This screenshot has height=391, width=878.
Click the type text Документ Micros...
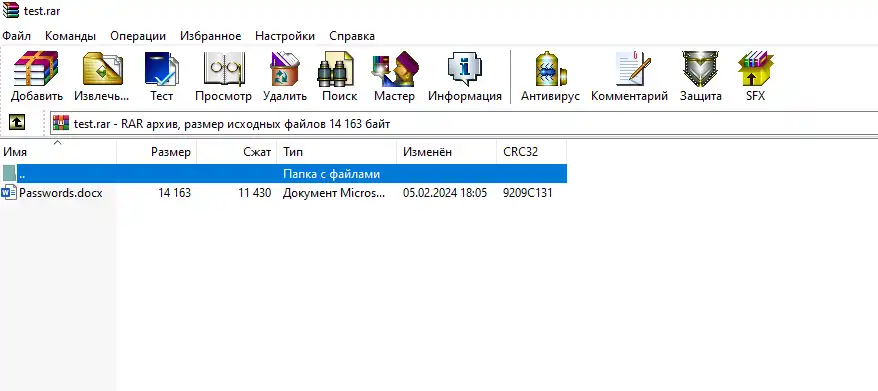[334, 193]
